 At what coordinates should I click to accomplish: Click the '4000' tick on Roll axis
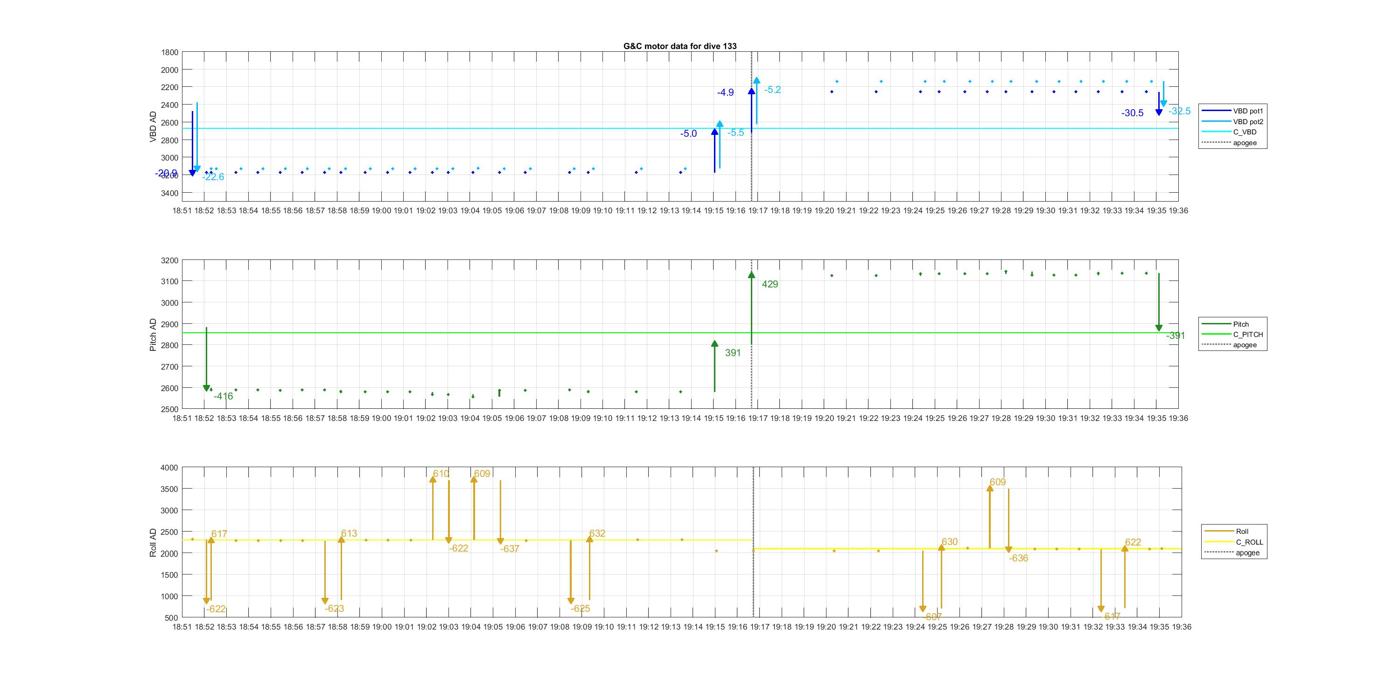pyautogui.click(x=170, y=468)
